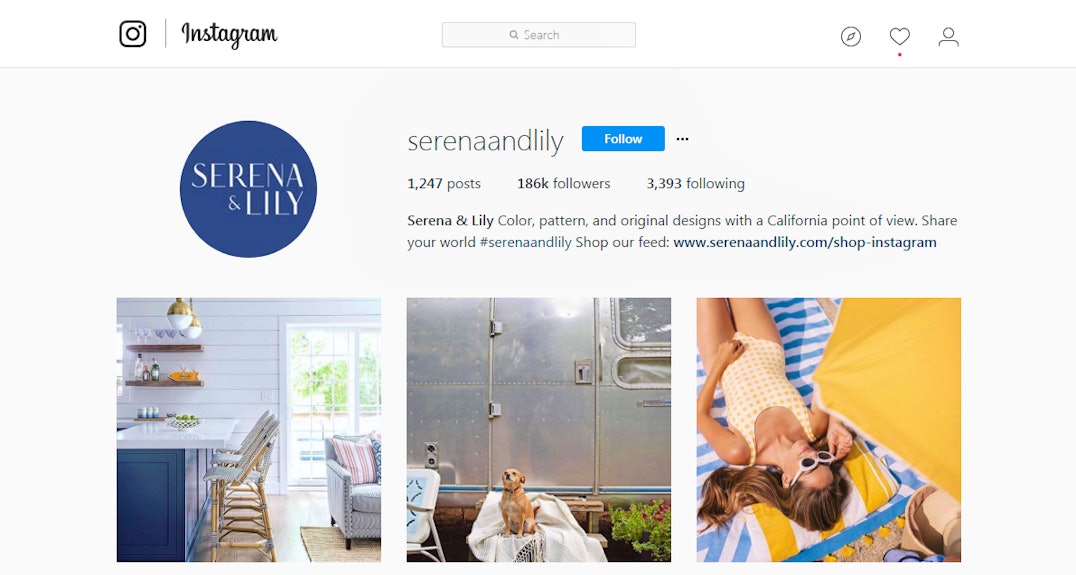Screen dimensions: 1076x575
Task: Open the dog by Airstream trailer post
Action: coord(539,430)
